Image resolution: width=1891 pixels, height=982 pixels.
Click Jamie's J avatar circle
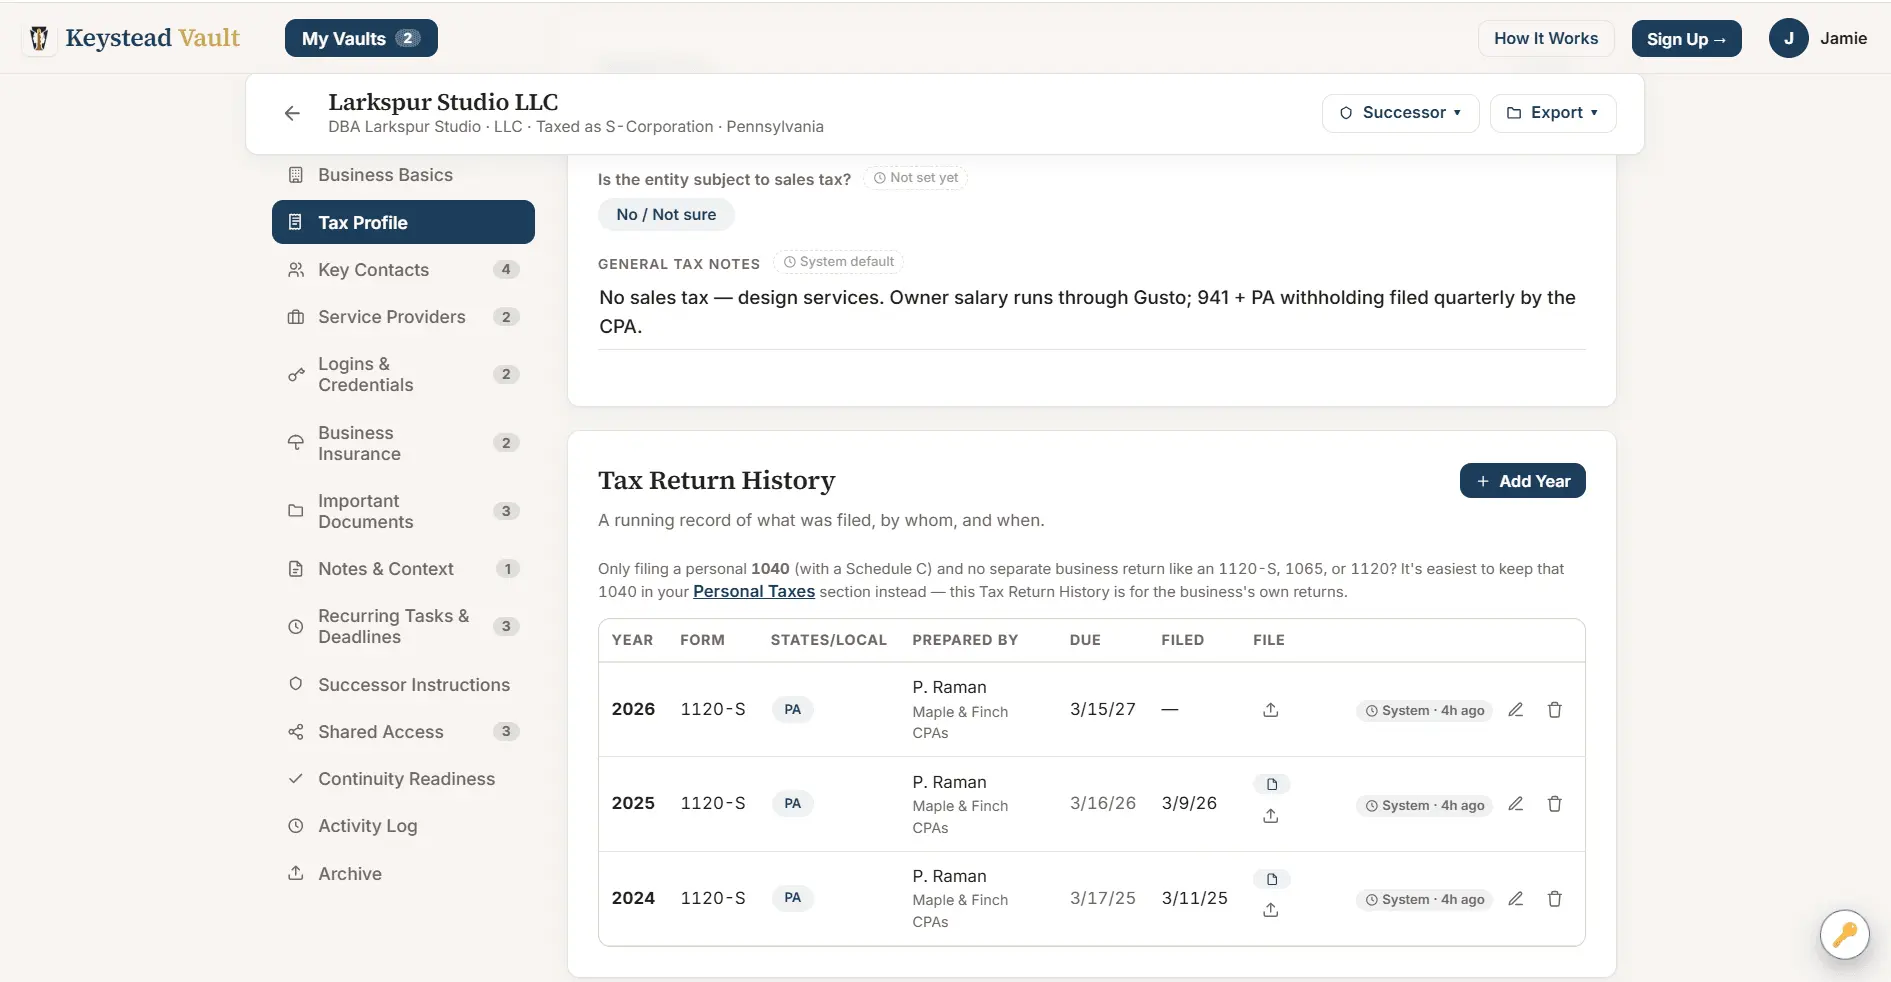click(x=1788, y=38)
